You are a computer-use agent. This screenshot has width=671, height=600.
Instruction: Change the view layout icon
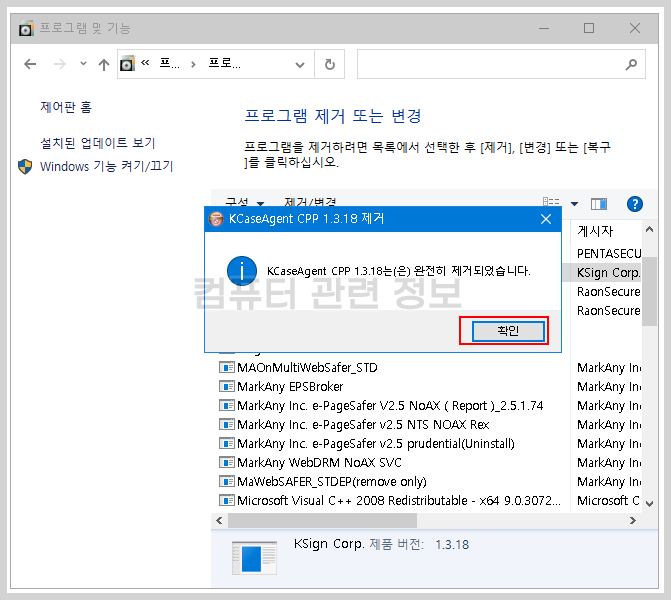click(551, 203)
